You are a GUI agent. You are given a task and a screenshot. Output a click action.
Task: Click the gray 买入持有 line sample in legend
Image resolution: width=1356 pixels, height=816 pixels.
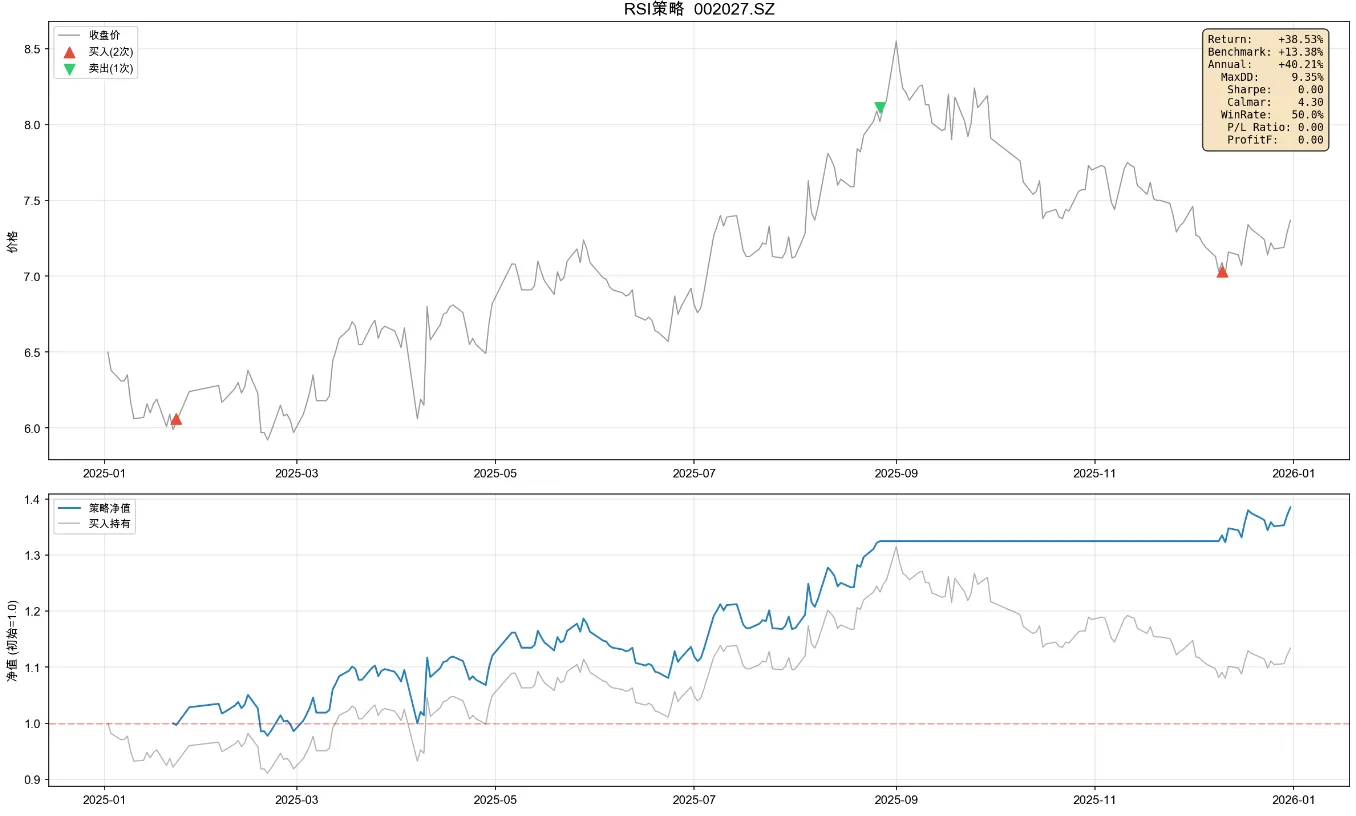[69, 524]
